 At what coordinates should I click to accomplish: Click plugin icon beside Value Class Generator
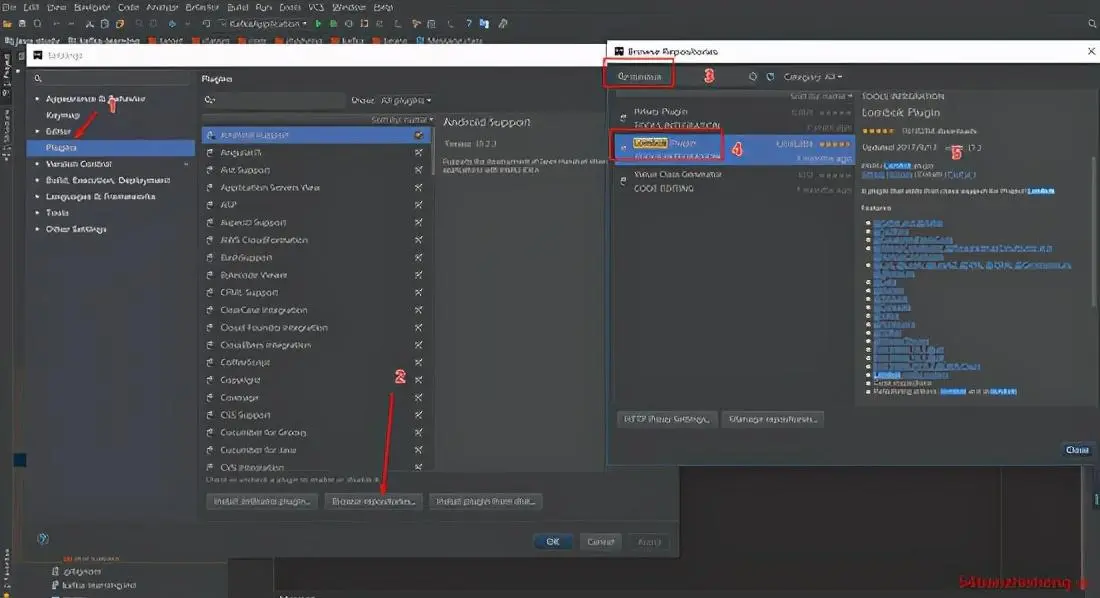point(623,181)
